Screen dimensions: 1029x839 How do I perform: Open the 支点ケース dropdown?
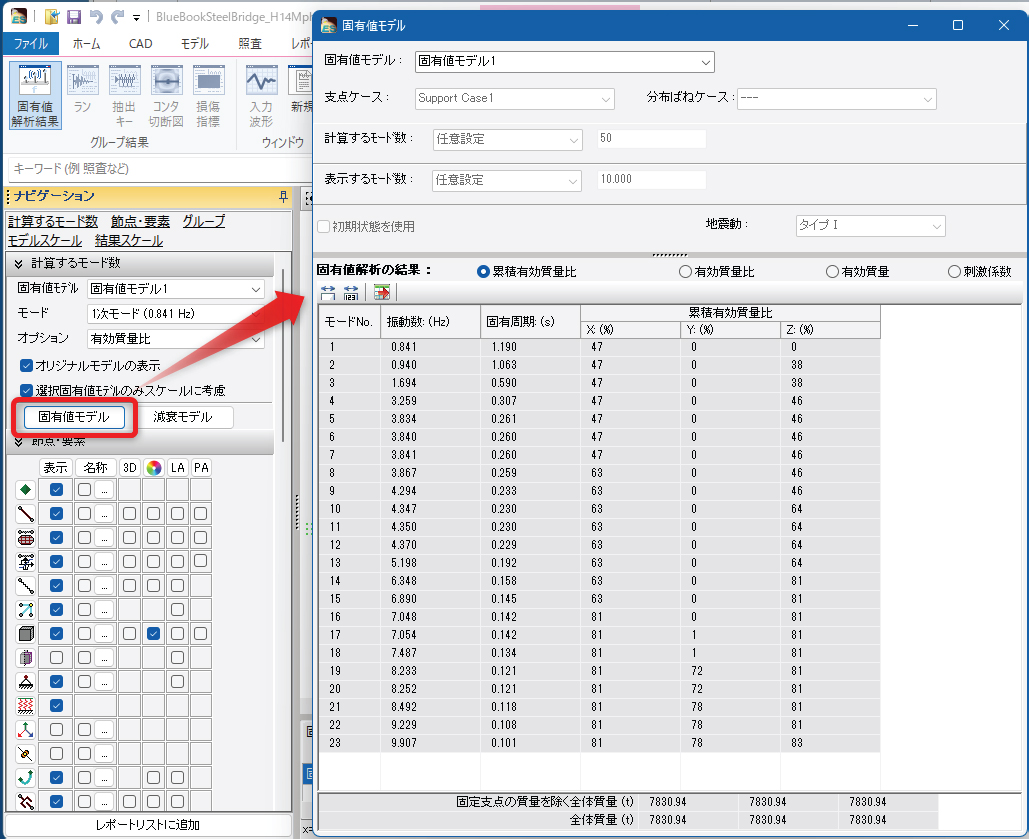514,98
